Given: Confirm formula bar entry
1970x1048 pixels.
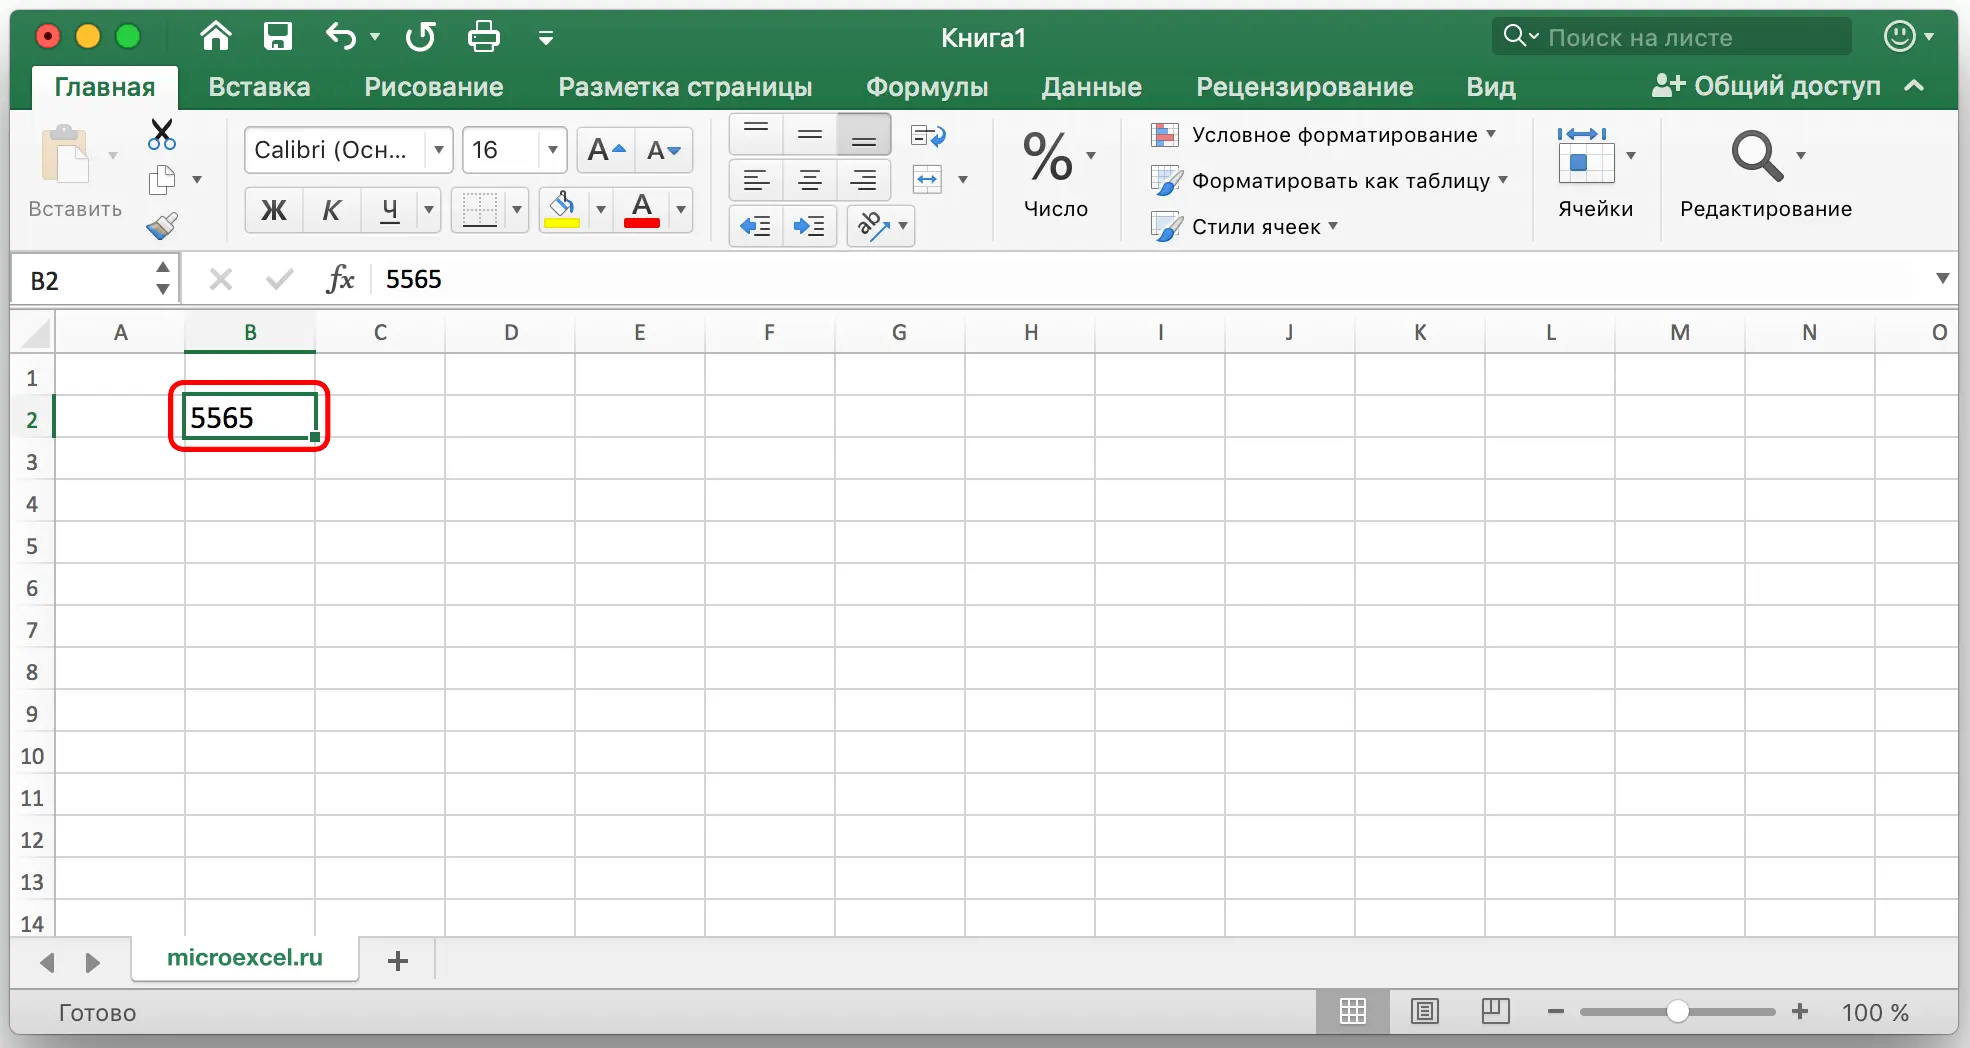Looking at the screenshot, I should tap(279, 279).
